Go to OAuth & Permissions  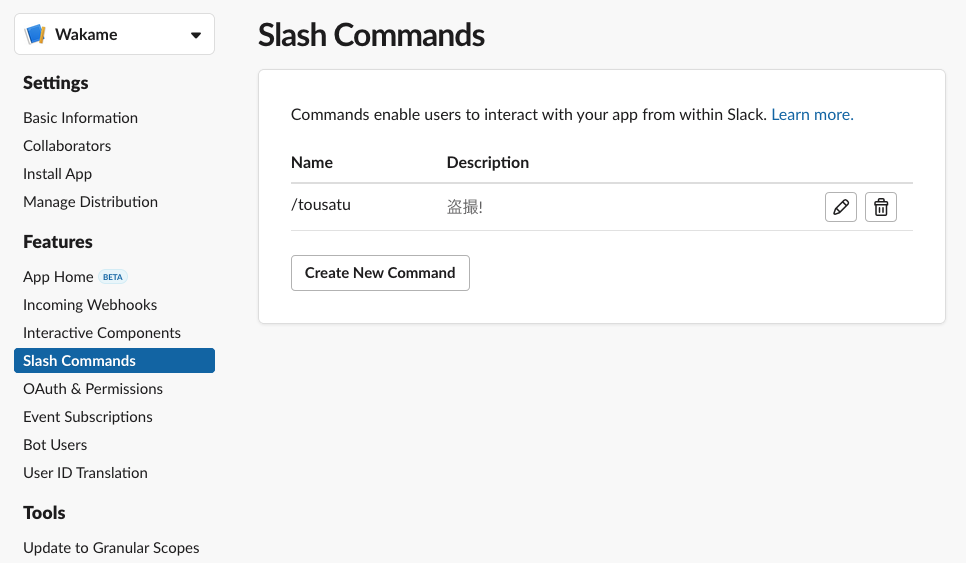[93, 389]
